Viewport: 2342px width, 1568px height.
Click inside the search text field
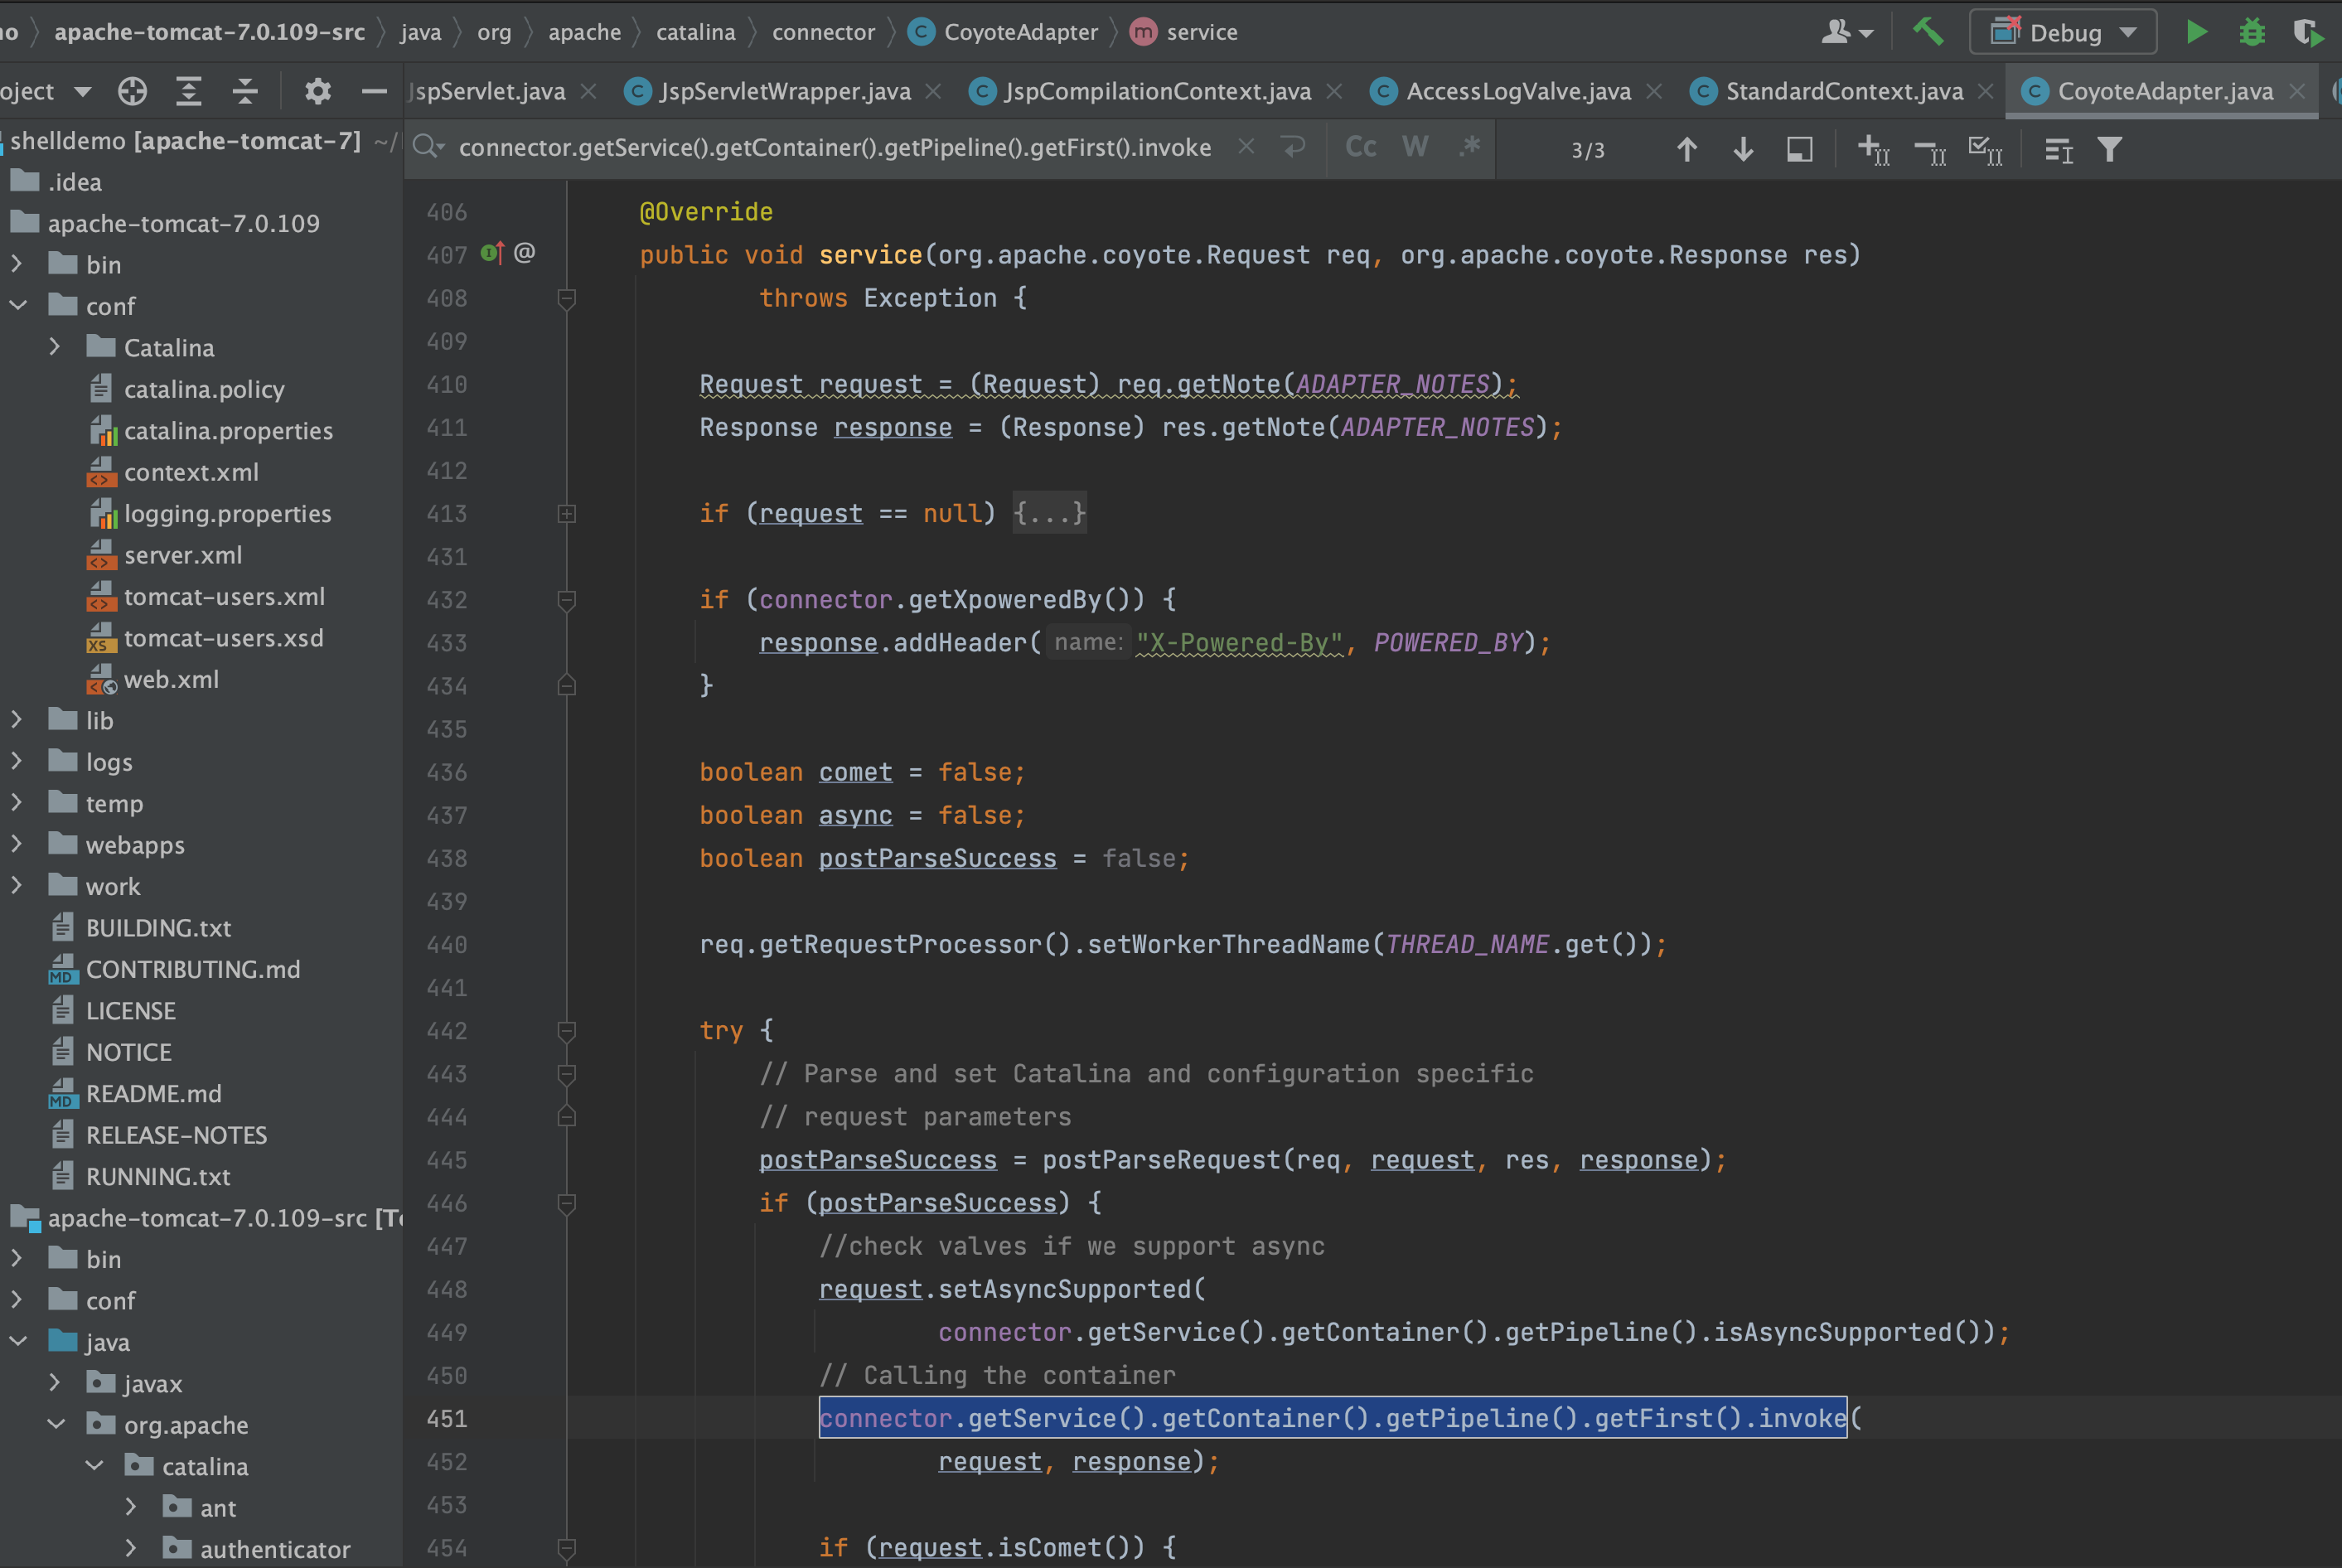coord(834,147)
